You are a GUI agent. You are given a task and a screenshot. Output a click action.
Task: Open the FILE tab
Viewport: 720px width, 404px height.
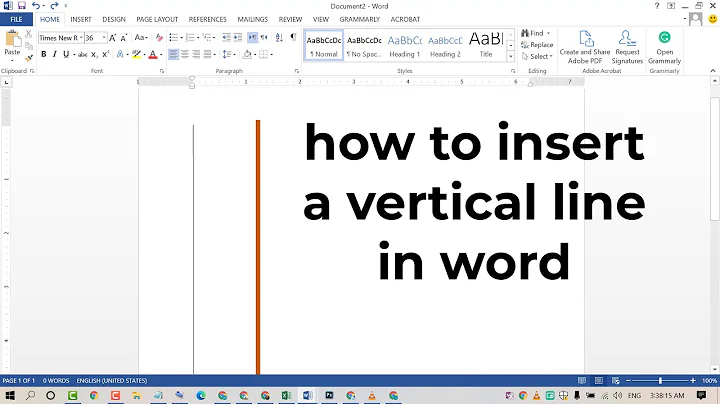tap(16, 19)
